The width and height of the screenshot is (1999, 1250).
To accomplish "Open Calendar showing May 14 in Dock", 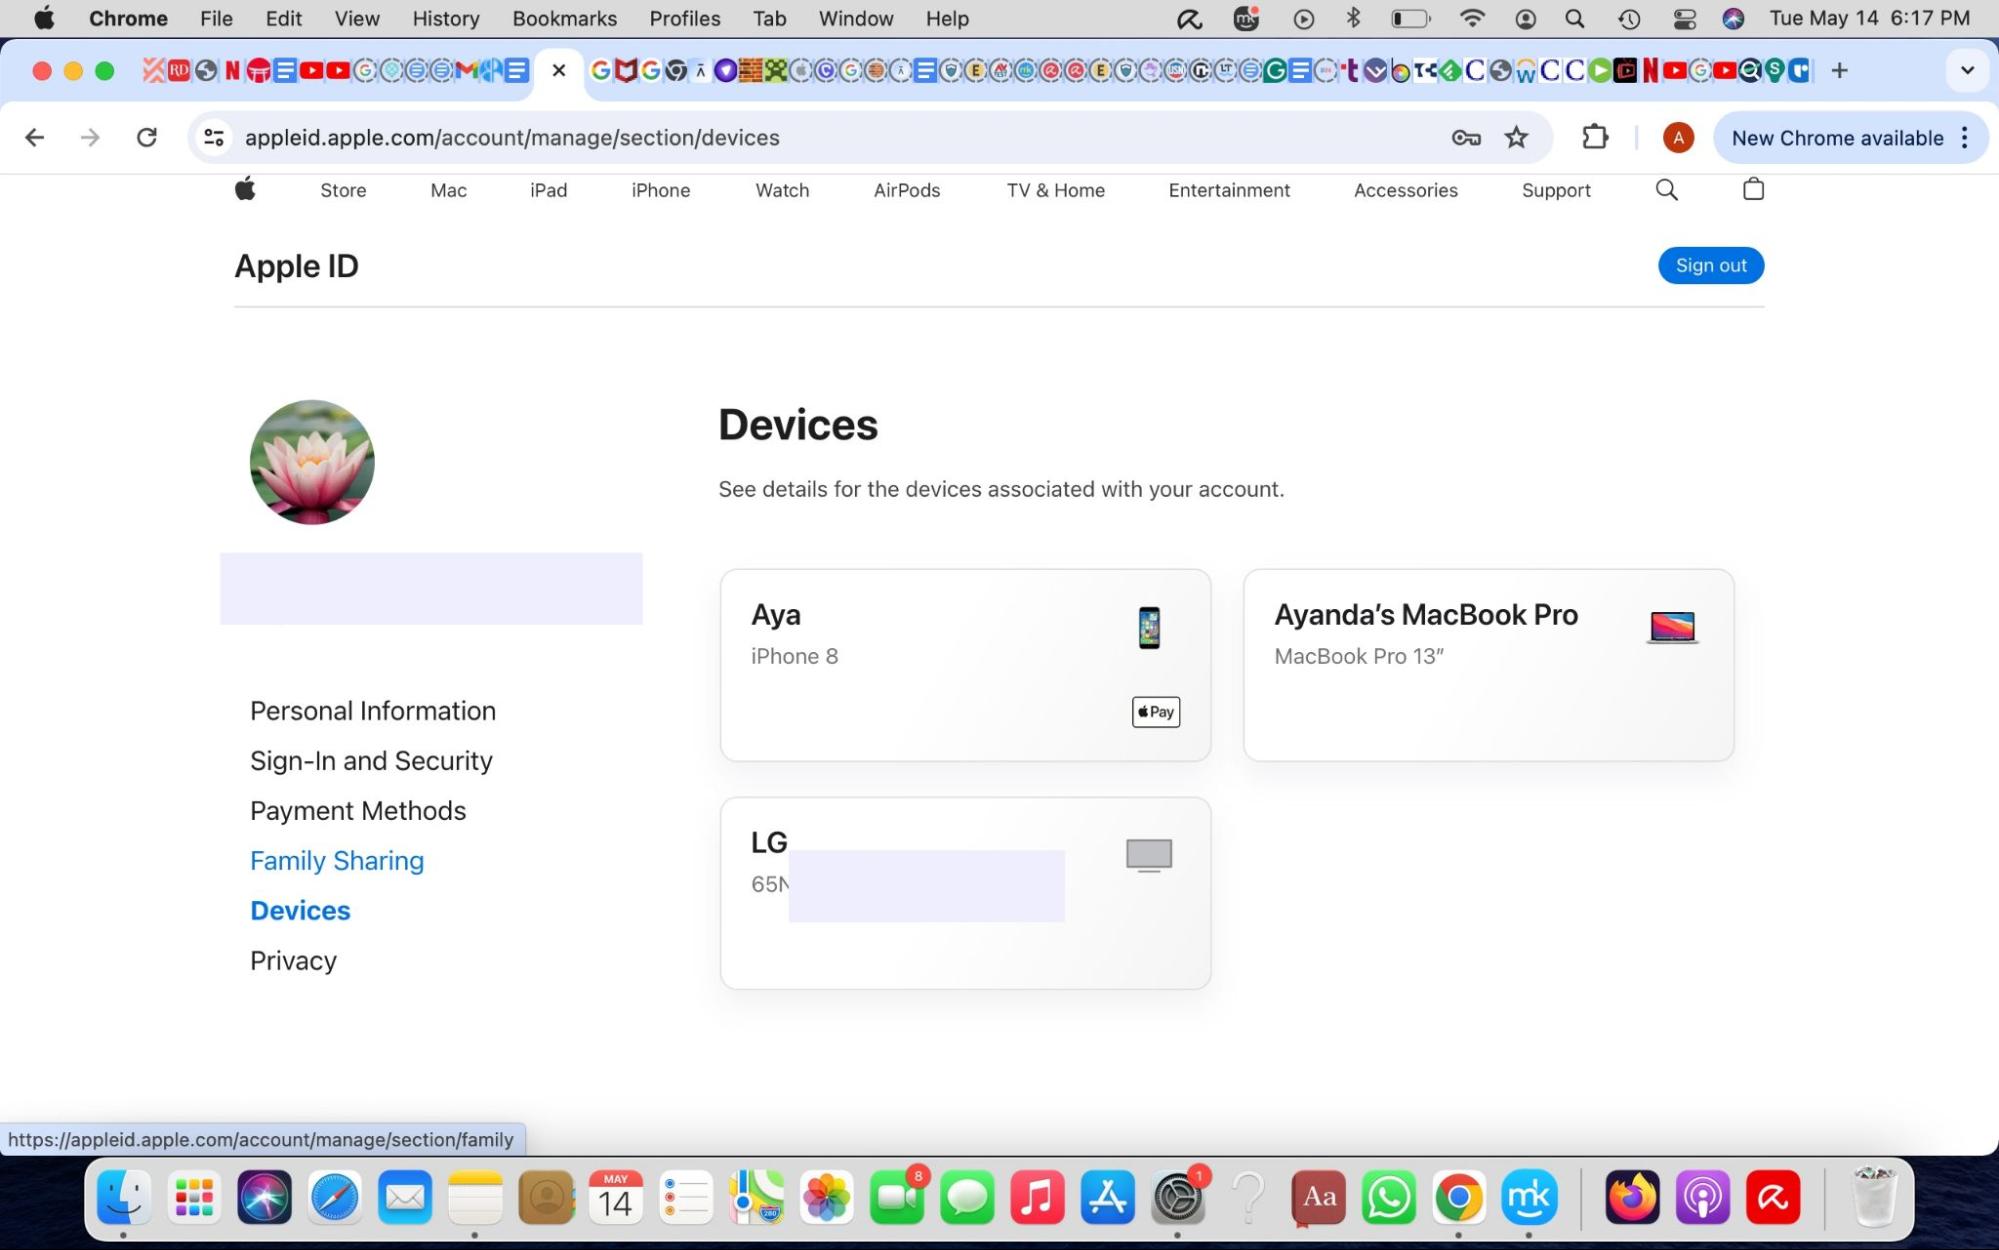I will 615,1197.
